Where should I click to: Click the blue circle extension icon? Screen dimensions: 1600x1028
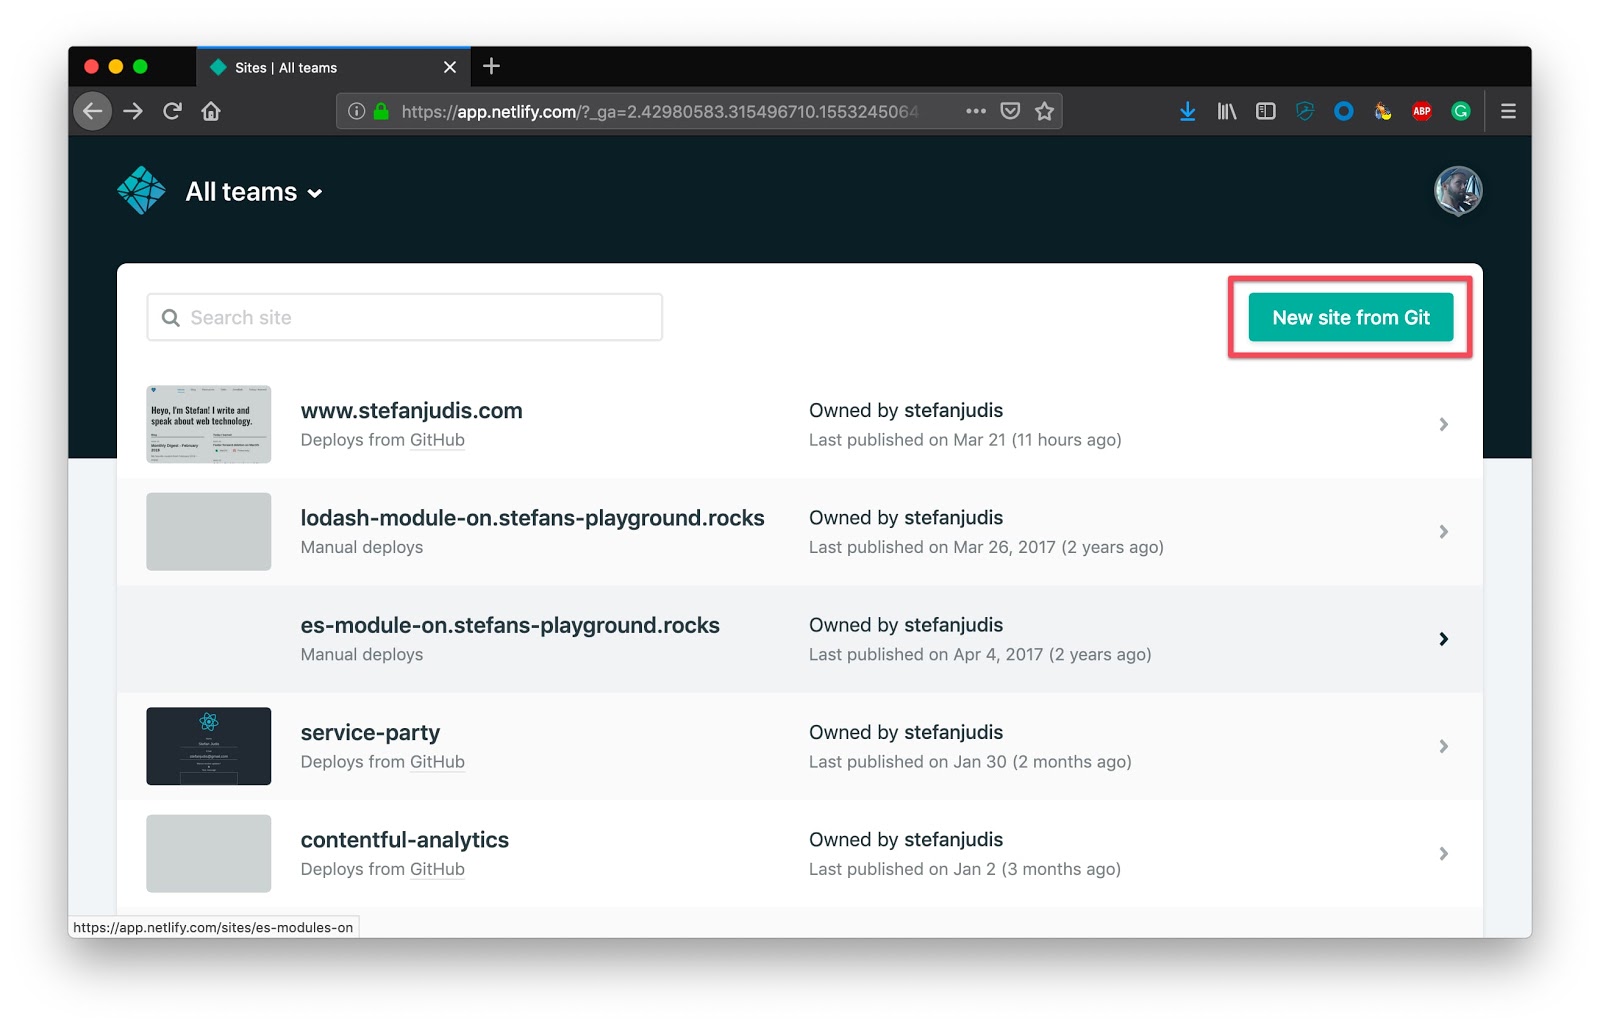(x=1344, y=111)
